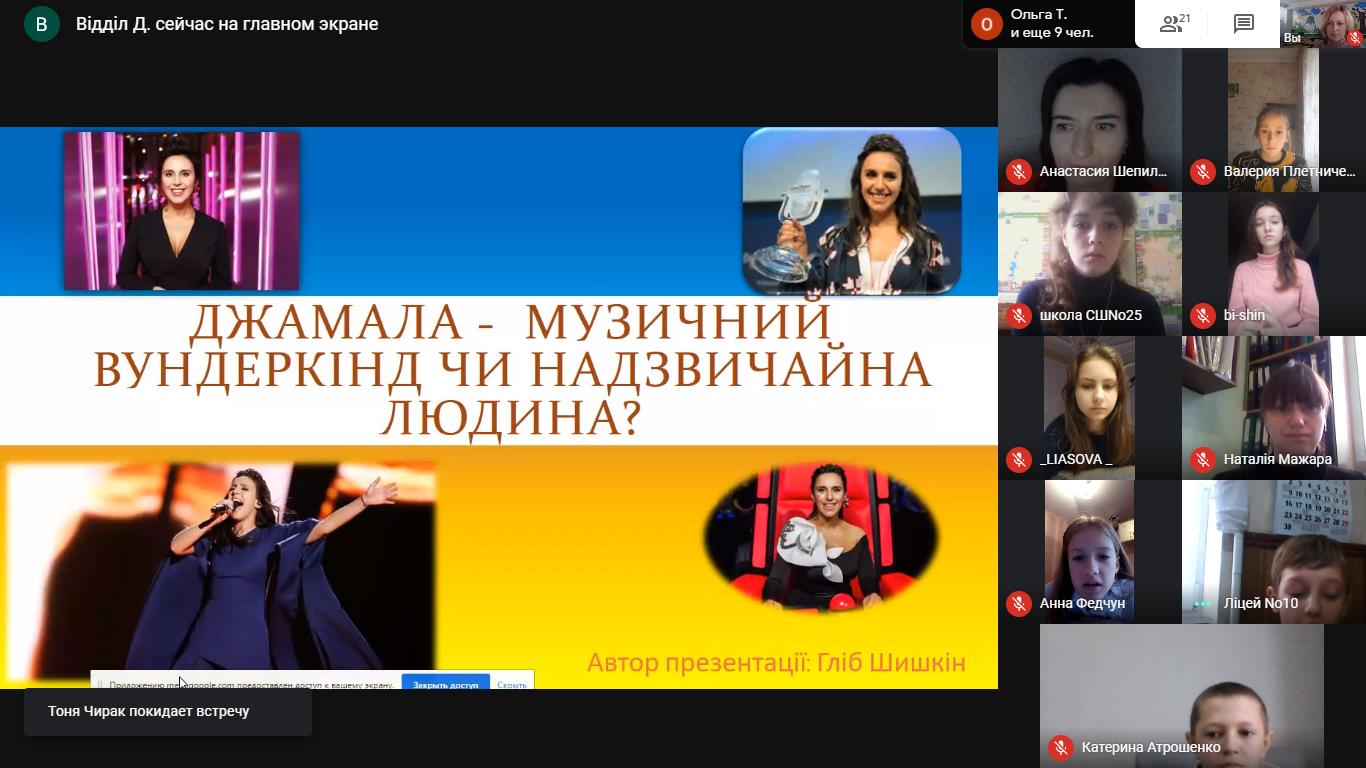1366x768 pixels.
Task: Click muted mic icon on Анастасия Шепил tile
Action: pos(1018,172)
